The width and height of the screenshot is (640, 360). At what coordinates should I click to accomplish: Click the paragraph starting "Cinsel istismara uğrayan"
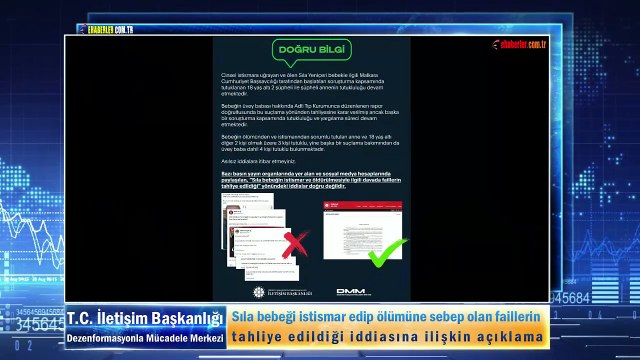click(x=302, y=84)
